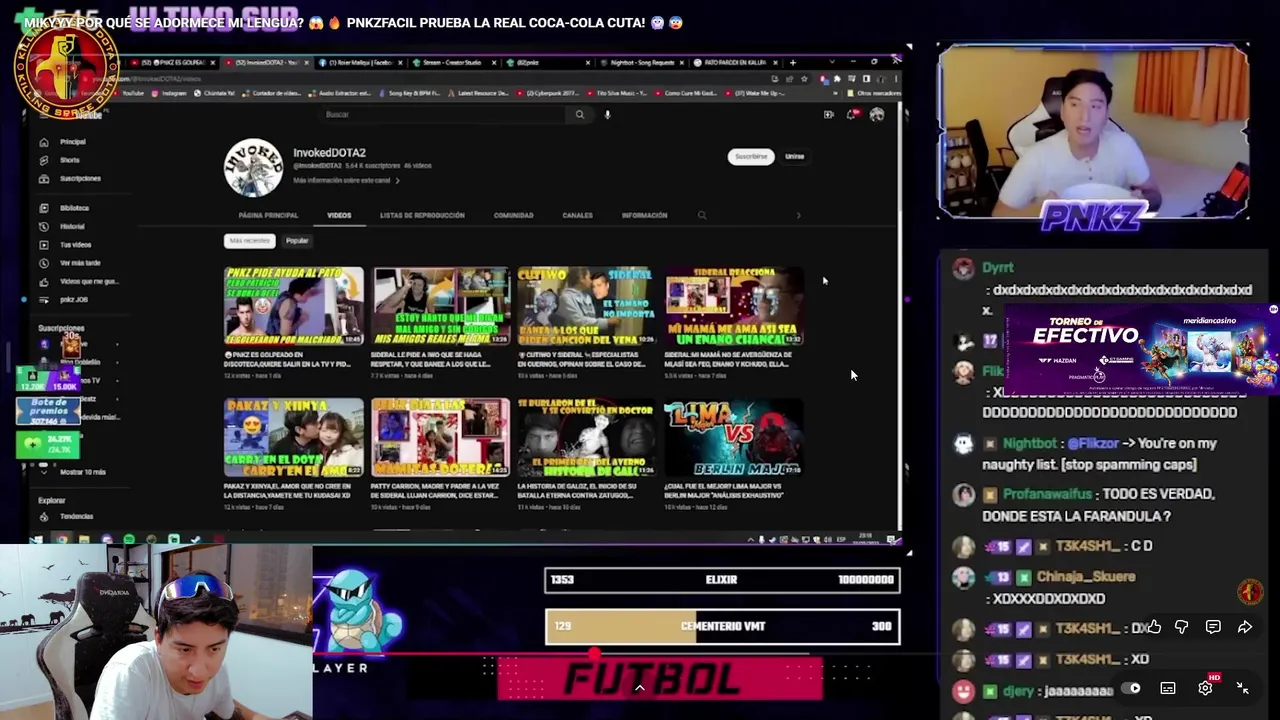Open Biblioteca in the sidebar

click(x=65, y=208)
